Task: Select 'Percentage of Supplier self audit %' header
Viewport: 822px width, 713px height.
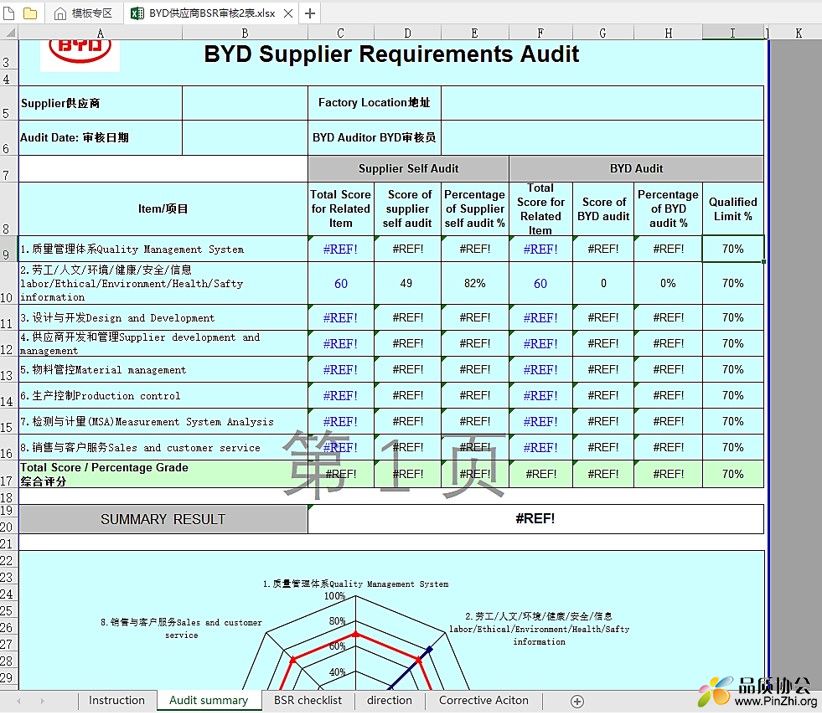Action: click(x=475, y=209)
